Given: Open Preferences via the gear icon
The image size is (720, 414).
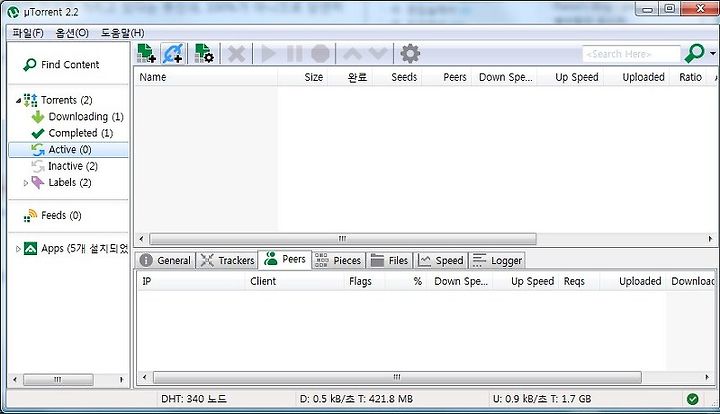Looking at the screenshot, I should coord(410,54).
